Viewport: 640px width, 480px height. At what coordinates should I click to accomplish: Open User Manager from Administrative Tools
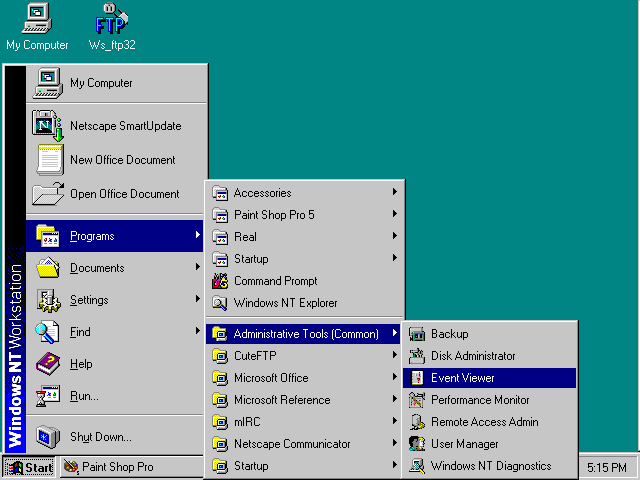pyautogui.click(x=489, y=444)
